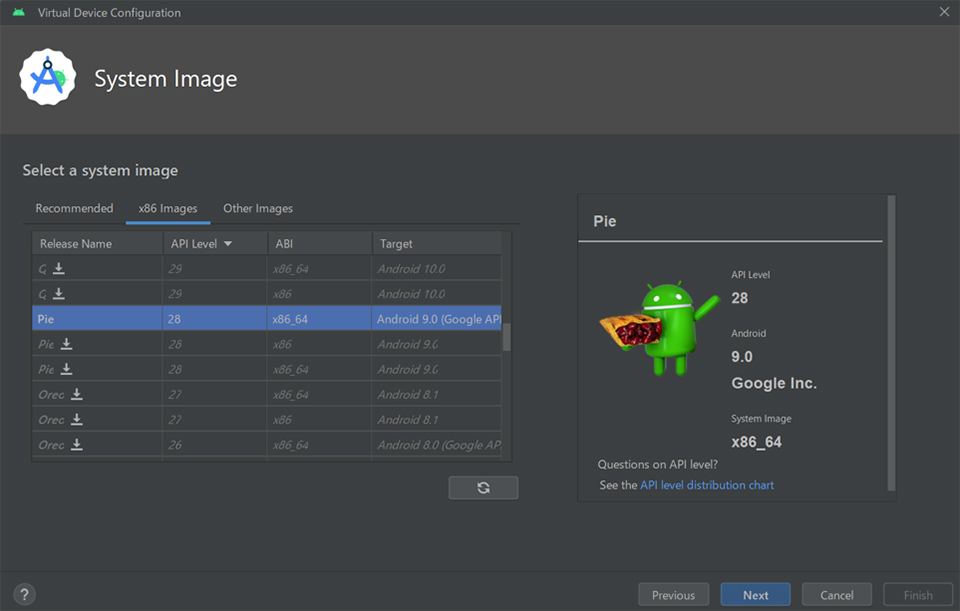Select the x86 Images tab
The width and height of the screenshot is (960, 611).
[x=168, y=208]
